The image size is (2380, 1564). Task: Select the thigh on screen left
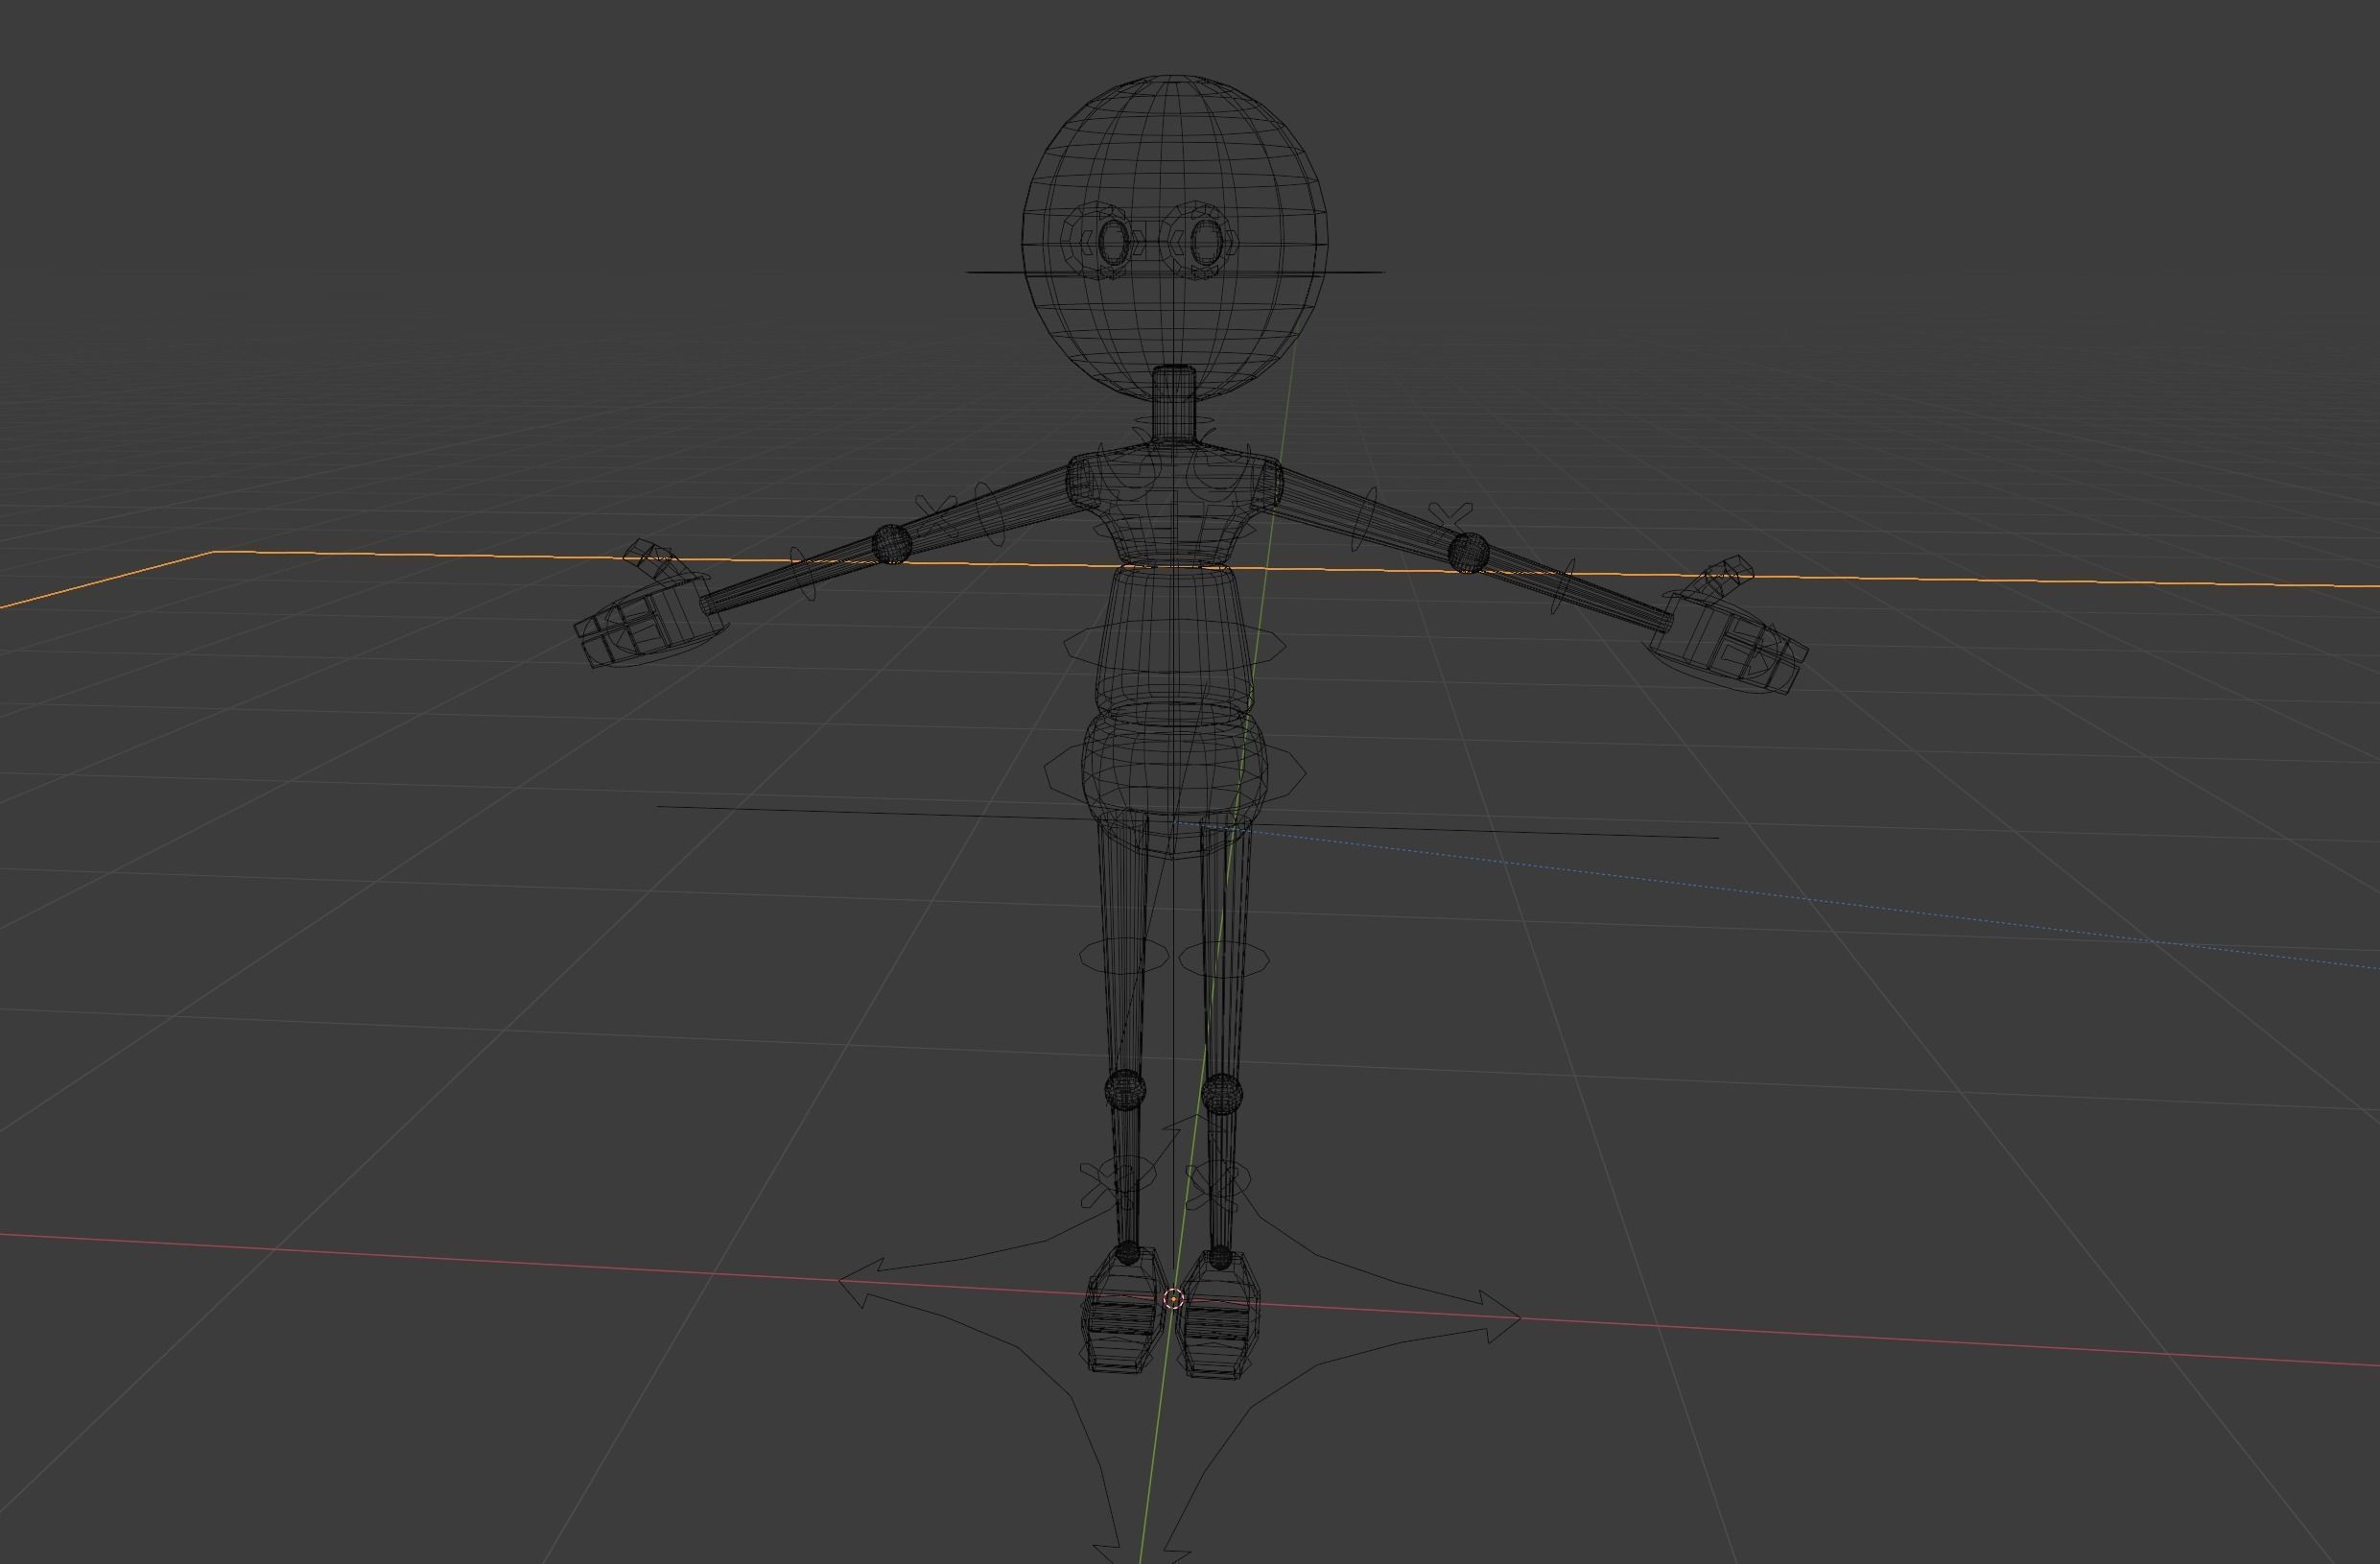click(x=1123, y=945)
